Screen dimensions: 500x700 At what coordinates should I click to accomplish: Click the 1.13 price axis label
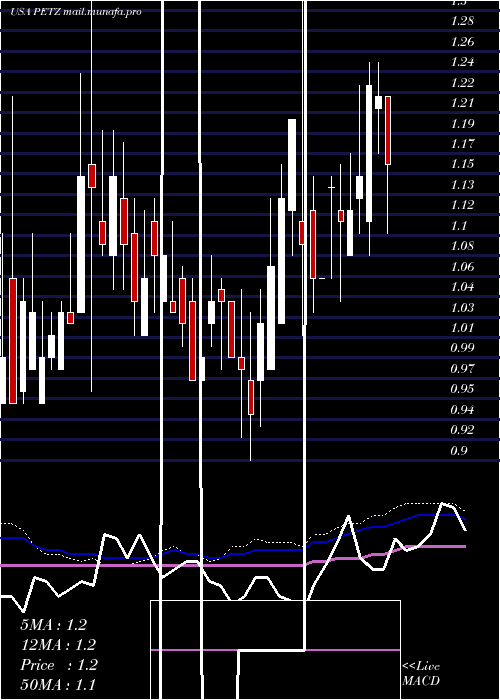(x=462, y=184)
